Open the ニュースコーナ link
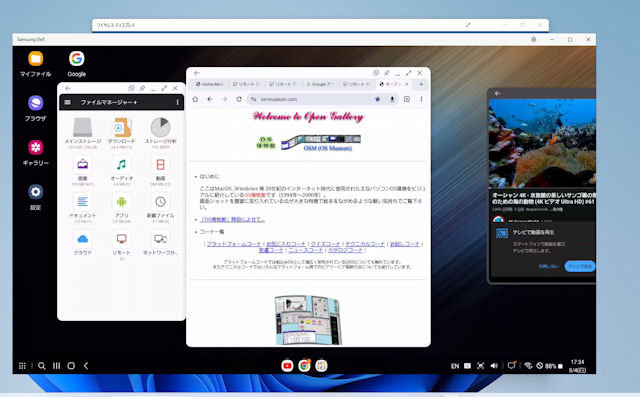Viewport: 640px width, 397px height. tap(306, 250)
